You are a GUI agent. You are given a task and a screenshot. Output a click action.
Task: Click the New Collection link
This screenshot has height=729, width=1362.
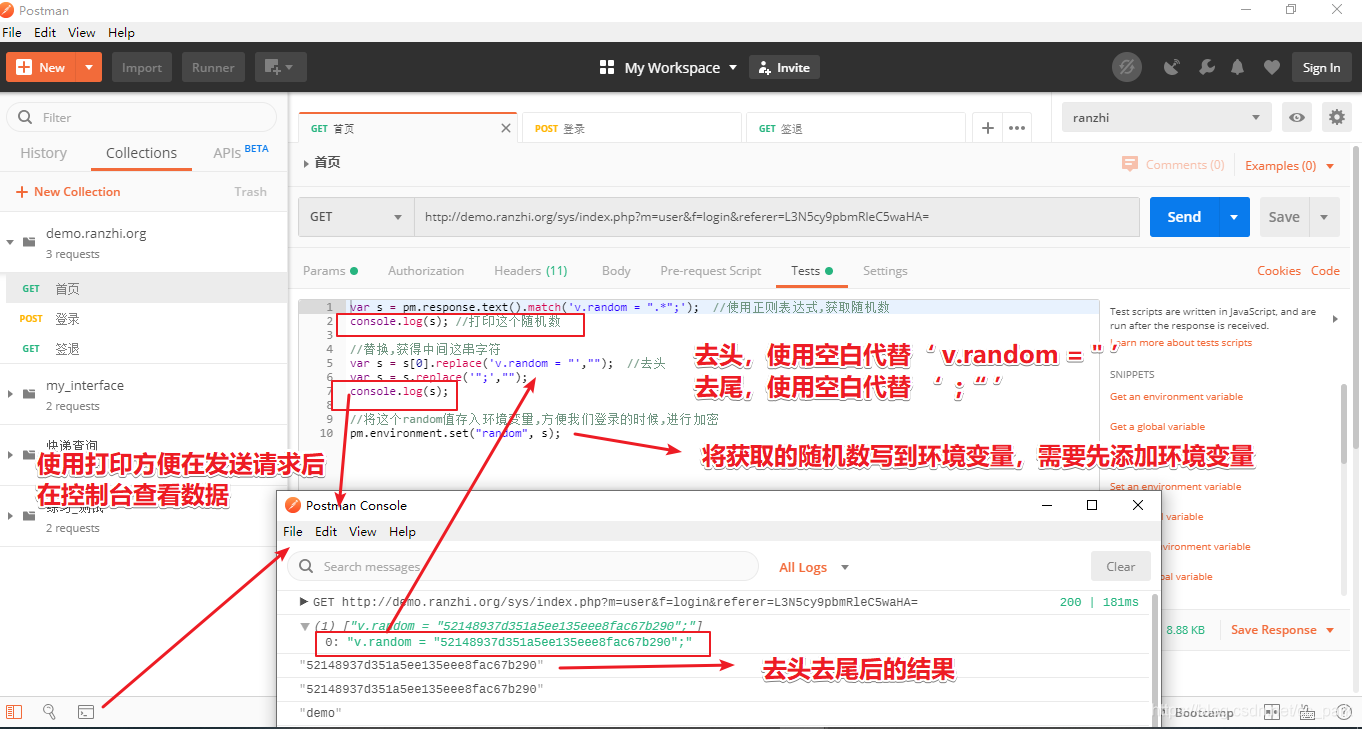(68, 192)
